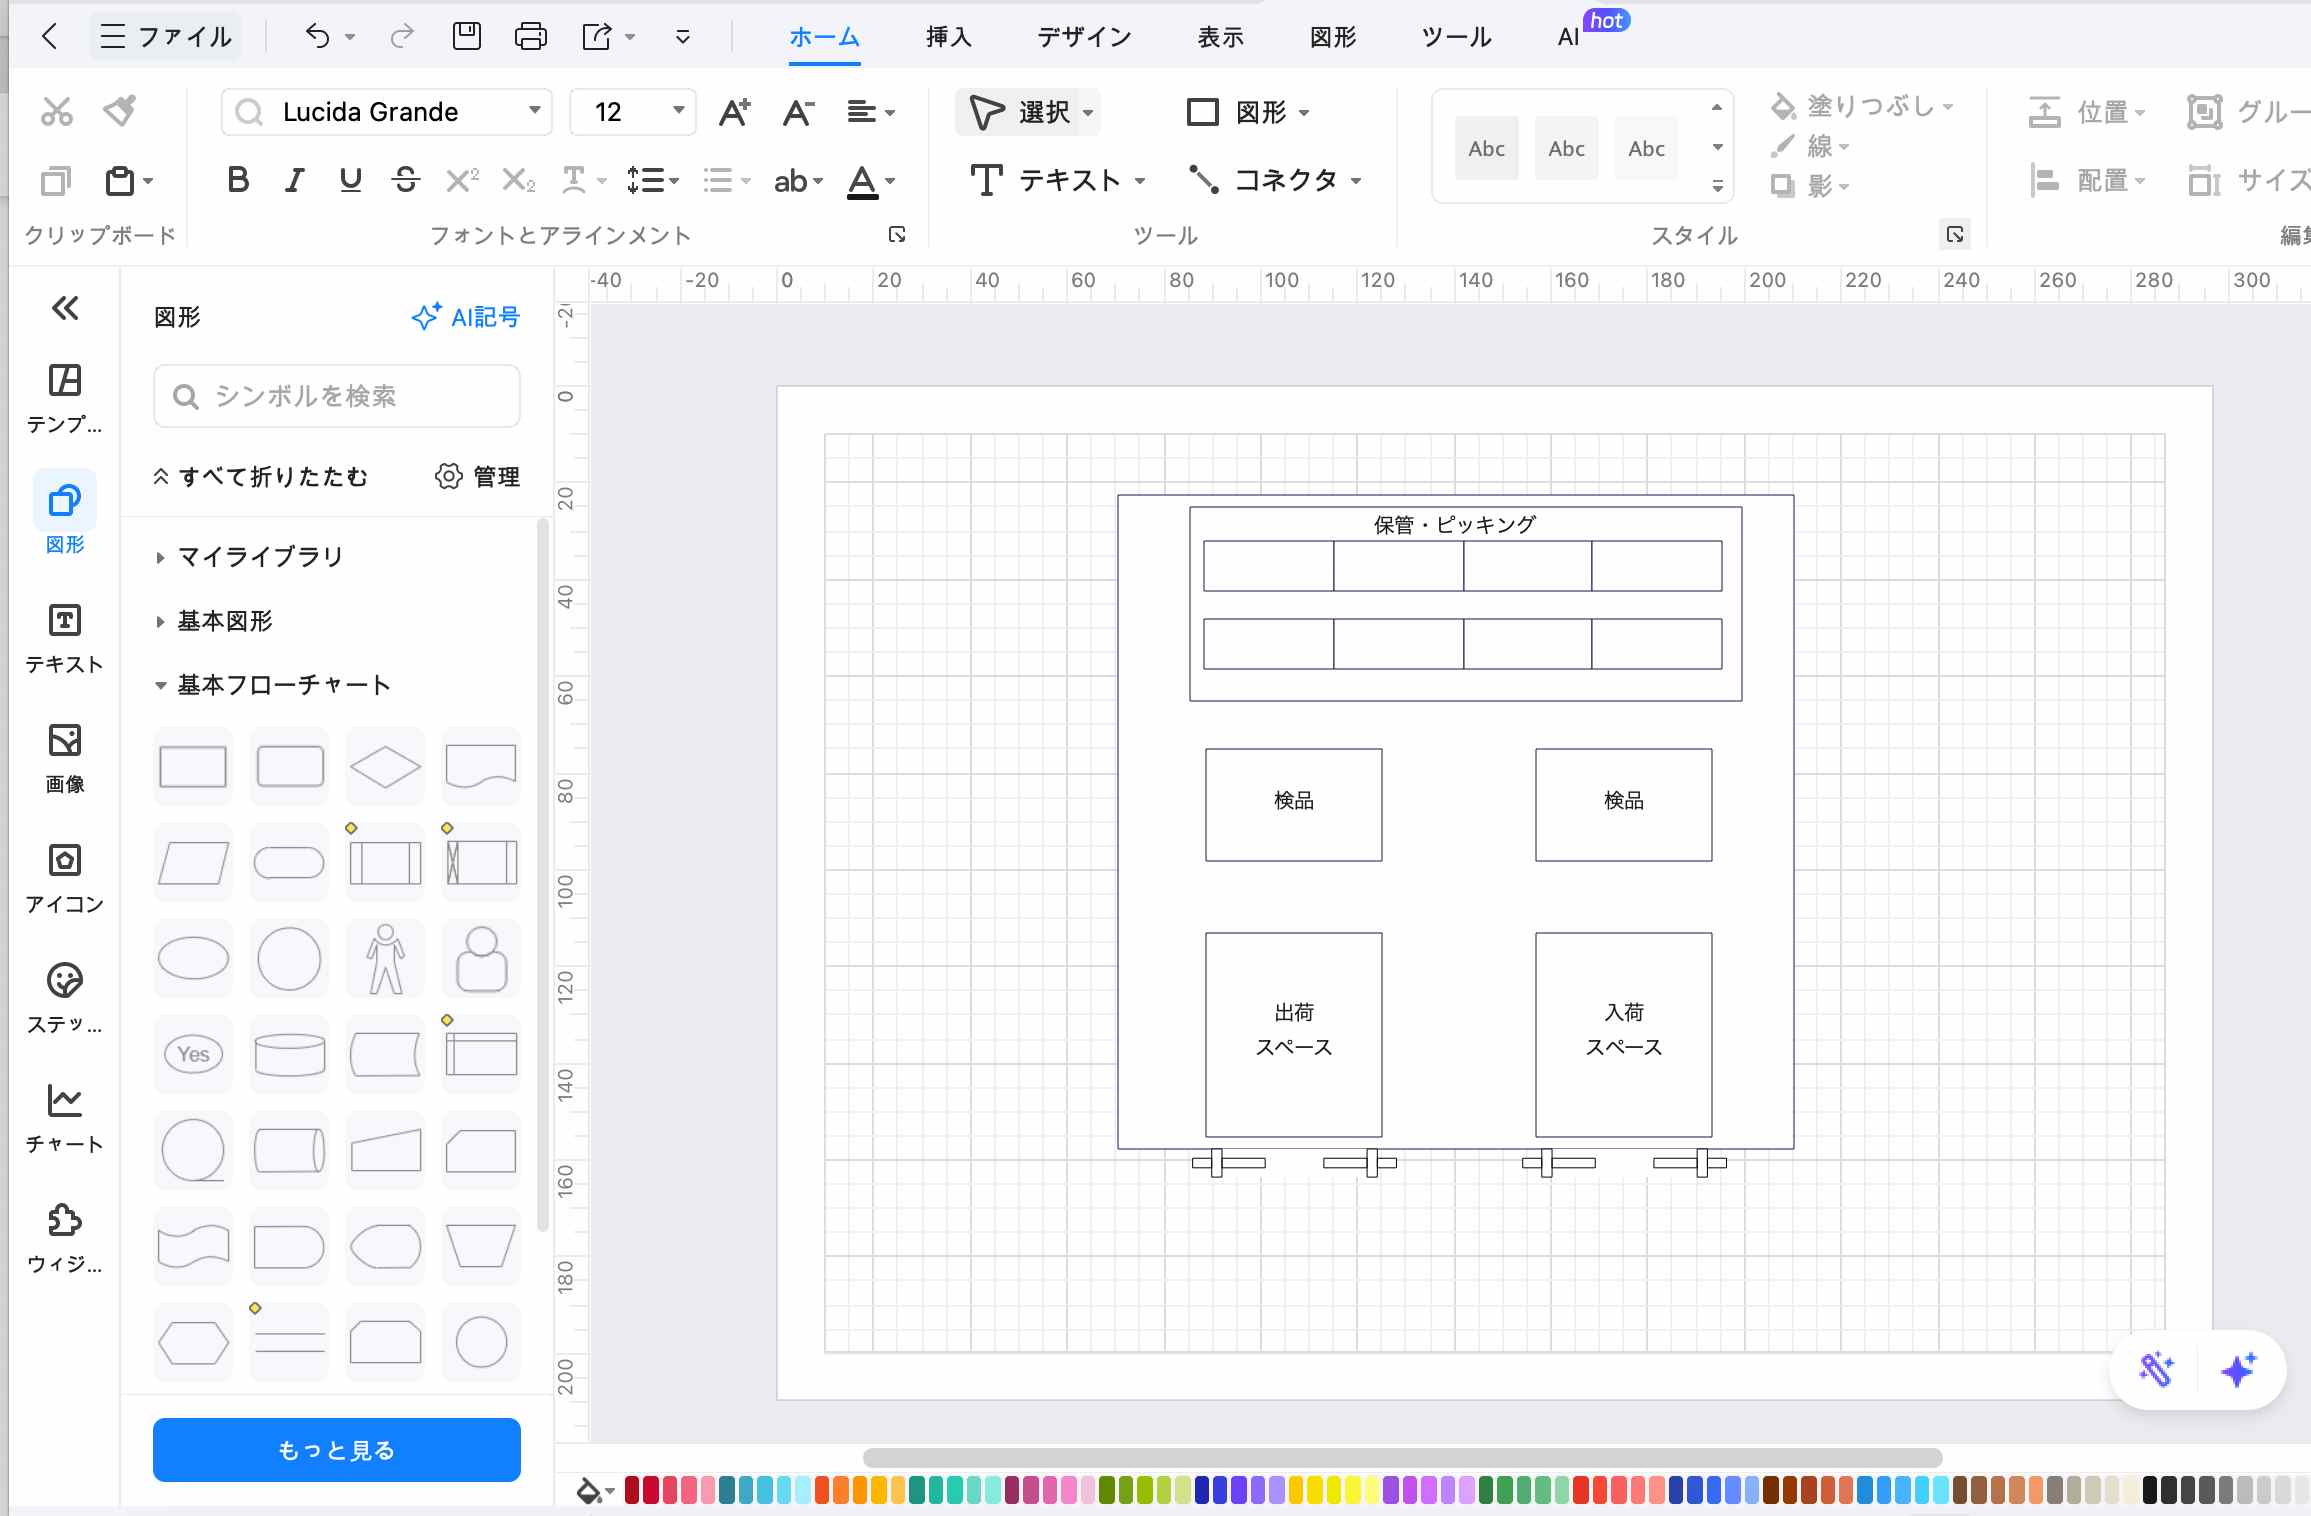Open the 画像 sidebar panel
This screenshot has height=1516, width=2311.
(x=65, y=758)
